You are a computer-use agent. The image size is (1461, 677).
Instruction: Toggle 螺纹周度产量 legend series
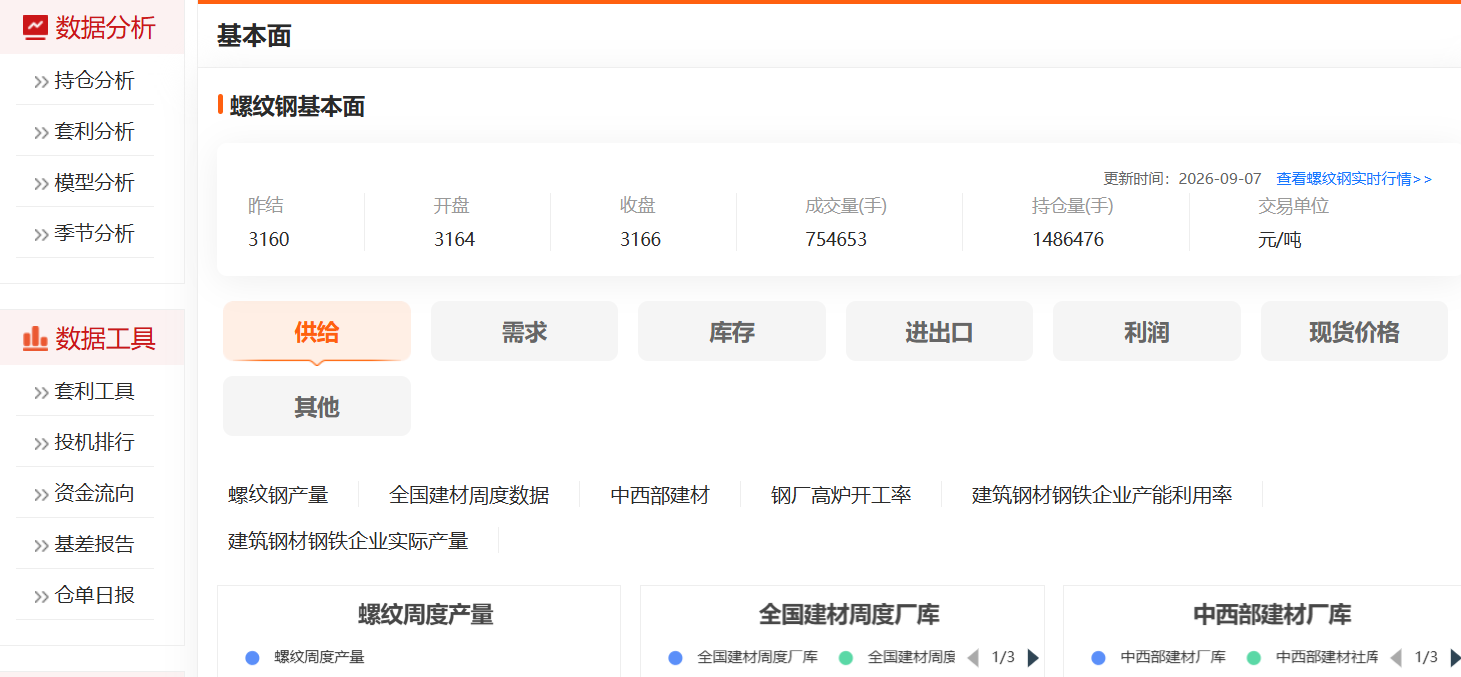(x=305, y=657)
